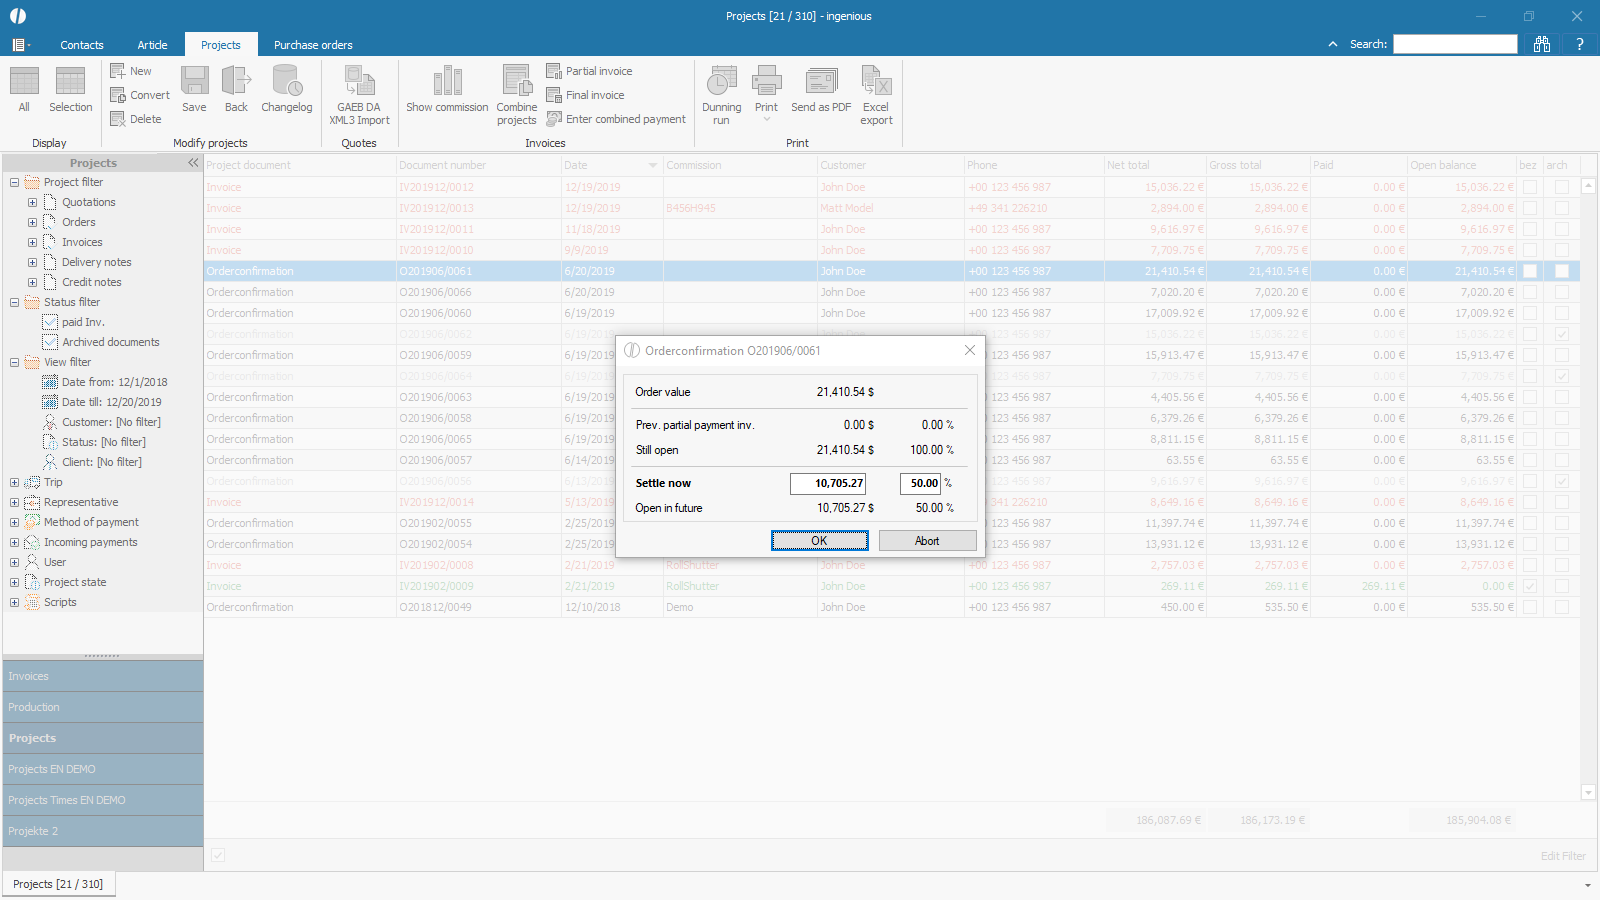Screen dimensions: 1600x900
Task: Click the binoculars search icon
Action: (x=1542, y=44)
